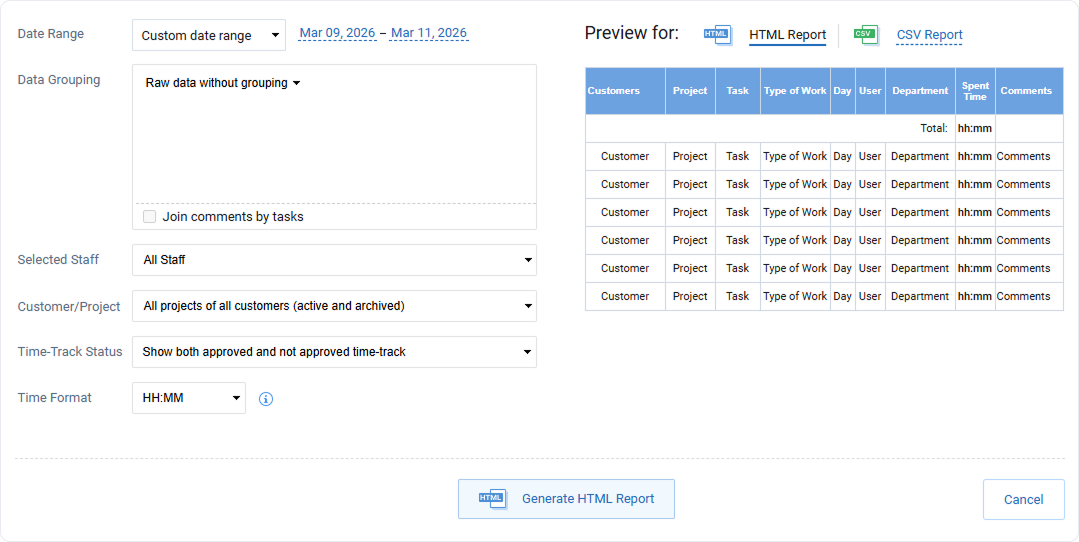This screenshot has width=1079, height=542.
Task: Click the green CSV file icon
Action: 865,35
